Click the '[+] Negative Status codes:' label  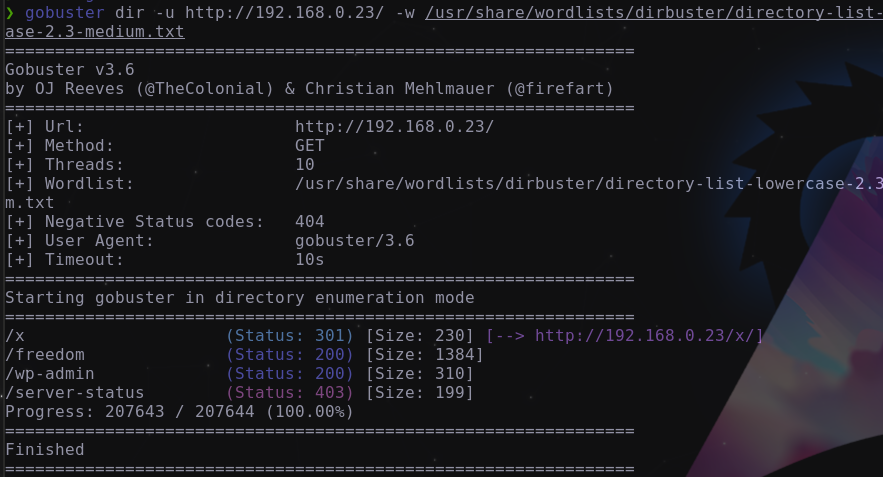(135, 222)
